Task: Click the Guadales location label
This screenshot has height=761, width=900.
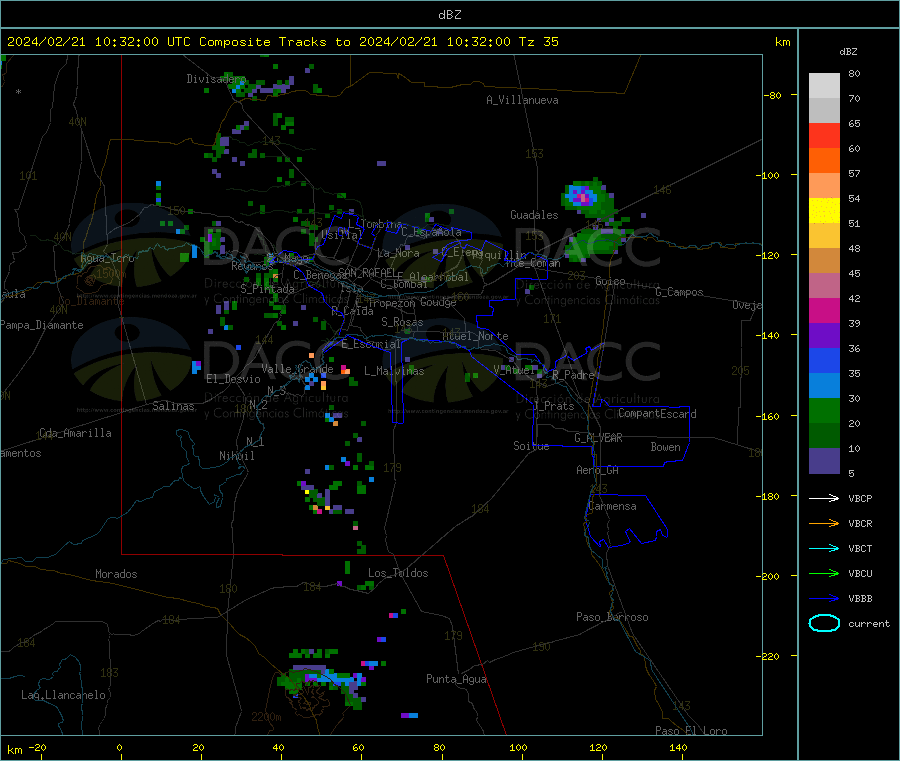Action: pyautogui.click(x=534, y=215)
